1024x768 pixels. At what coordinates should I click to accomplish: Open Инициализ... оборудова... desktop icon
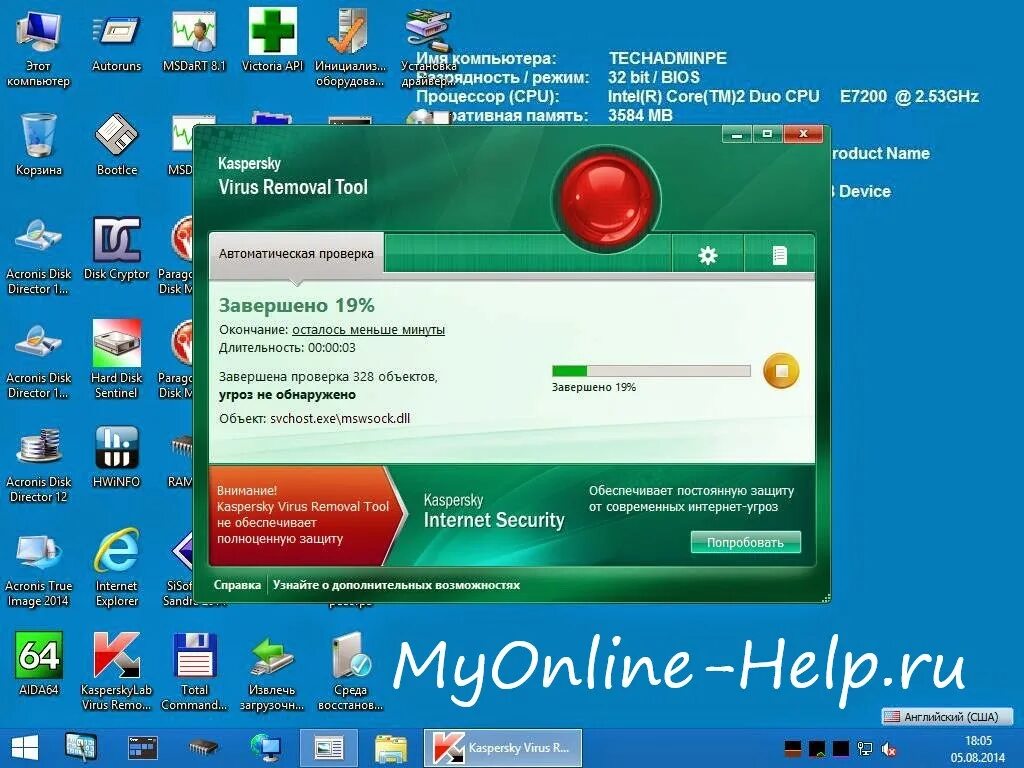[350, 49]
